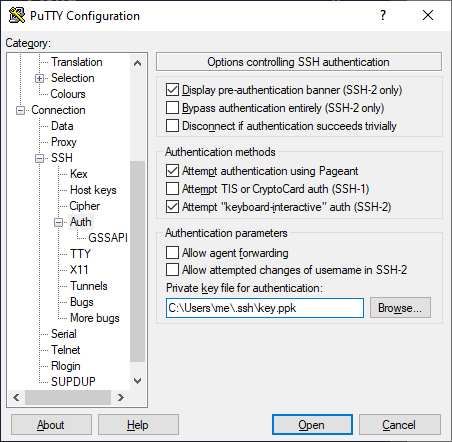The width and height of the screenshot is (452, 442).
Task: Collapse the Auth tree node
Action: point(58,222)
